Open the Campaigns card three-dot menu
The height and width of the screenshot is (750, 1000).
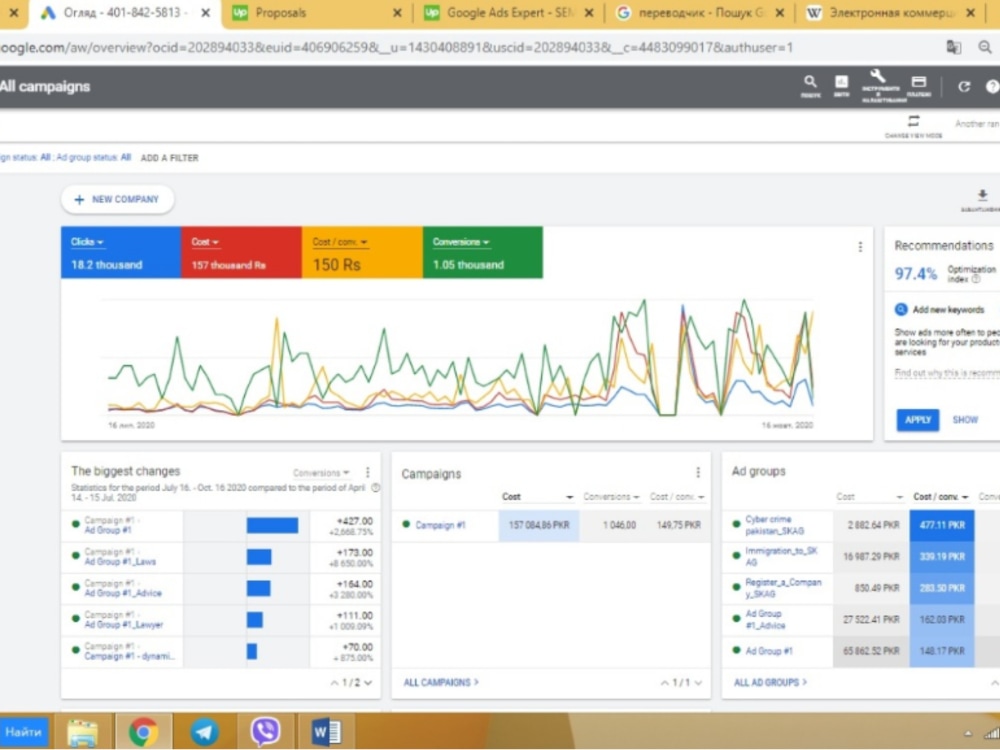[698, 472]
